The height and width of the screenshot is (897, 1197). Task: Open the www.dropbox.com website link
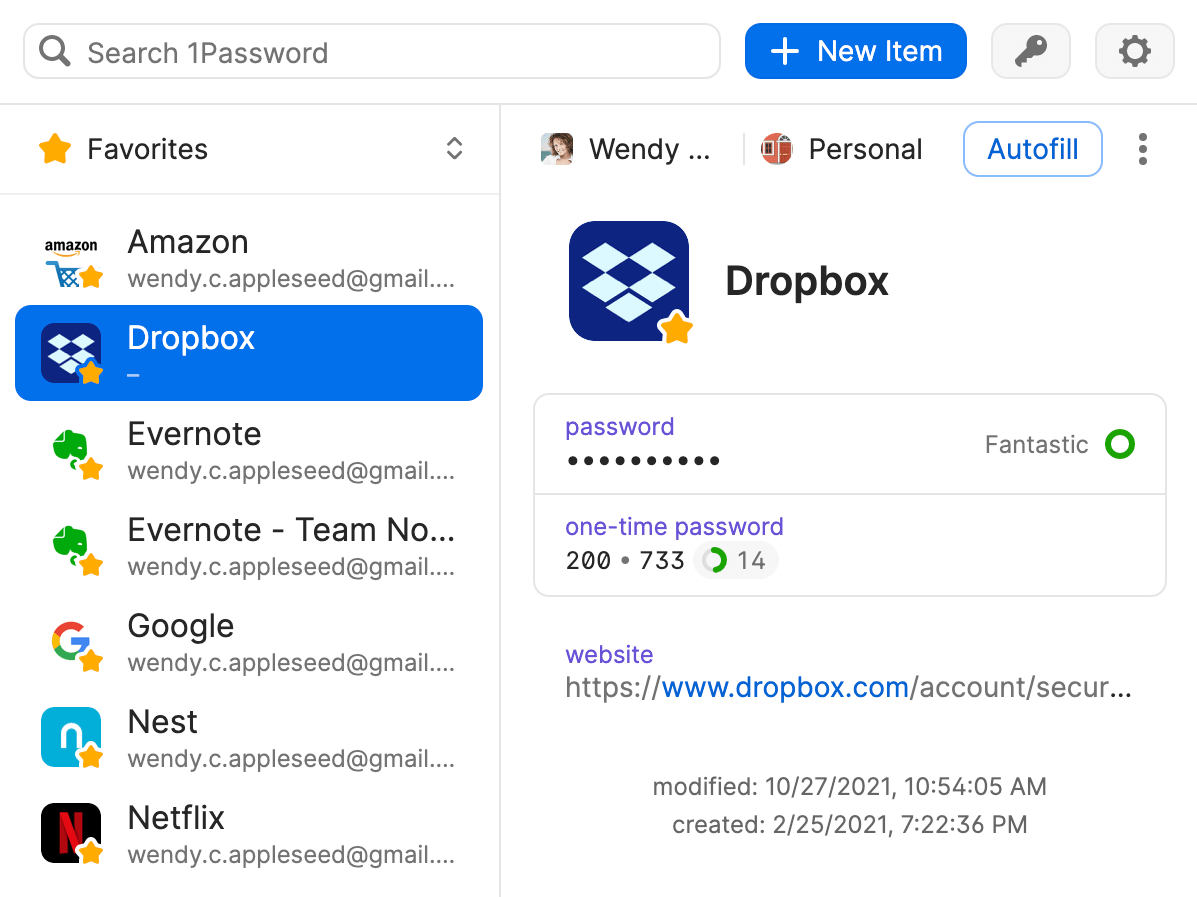tap(785, 687)
